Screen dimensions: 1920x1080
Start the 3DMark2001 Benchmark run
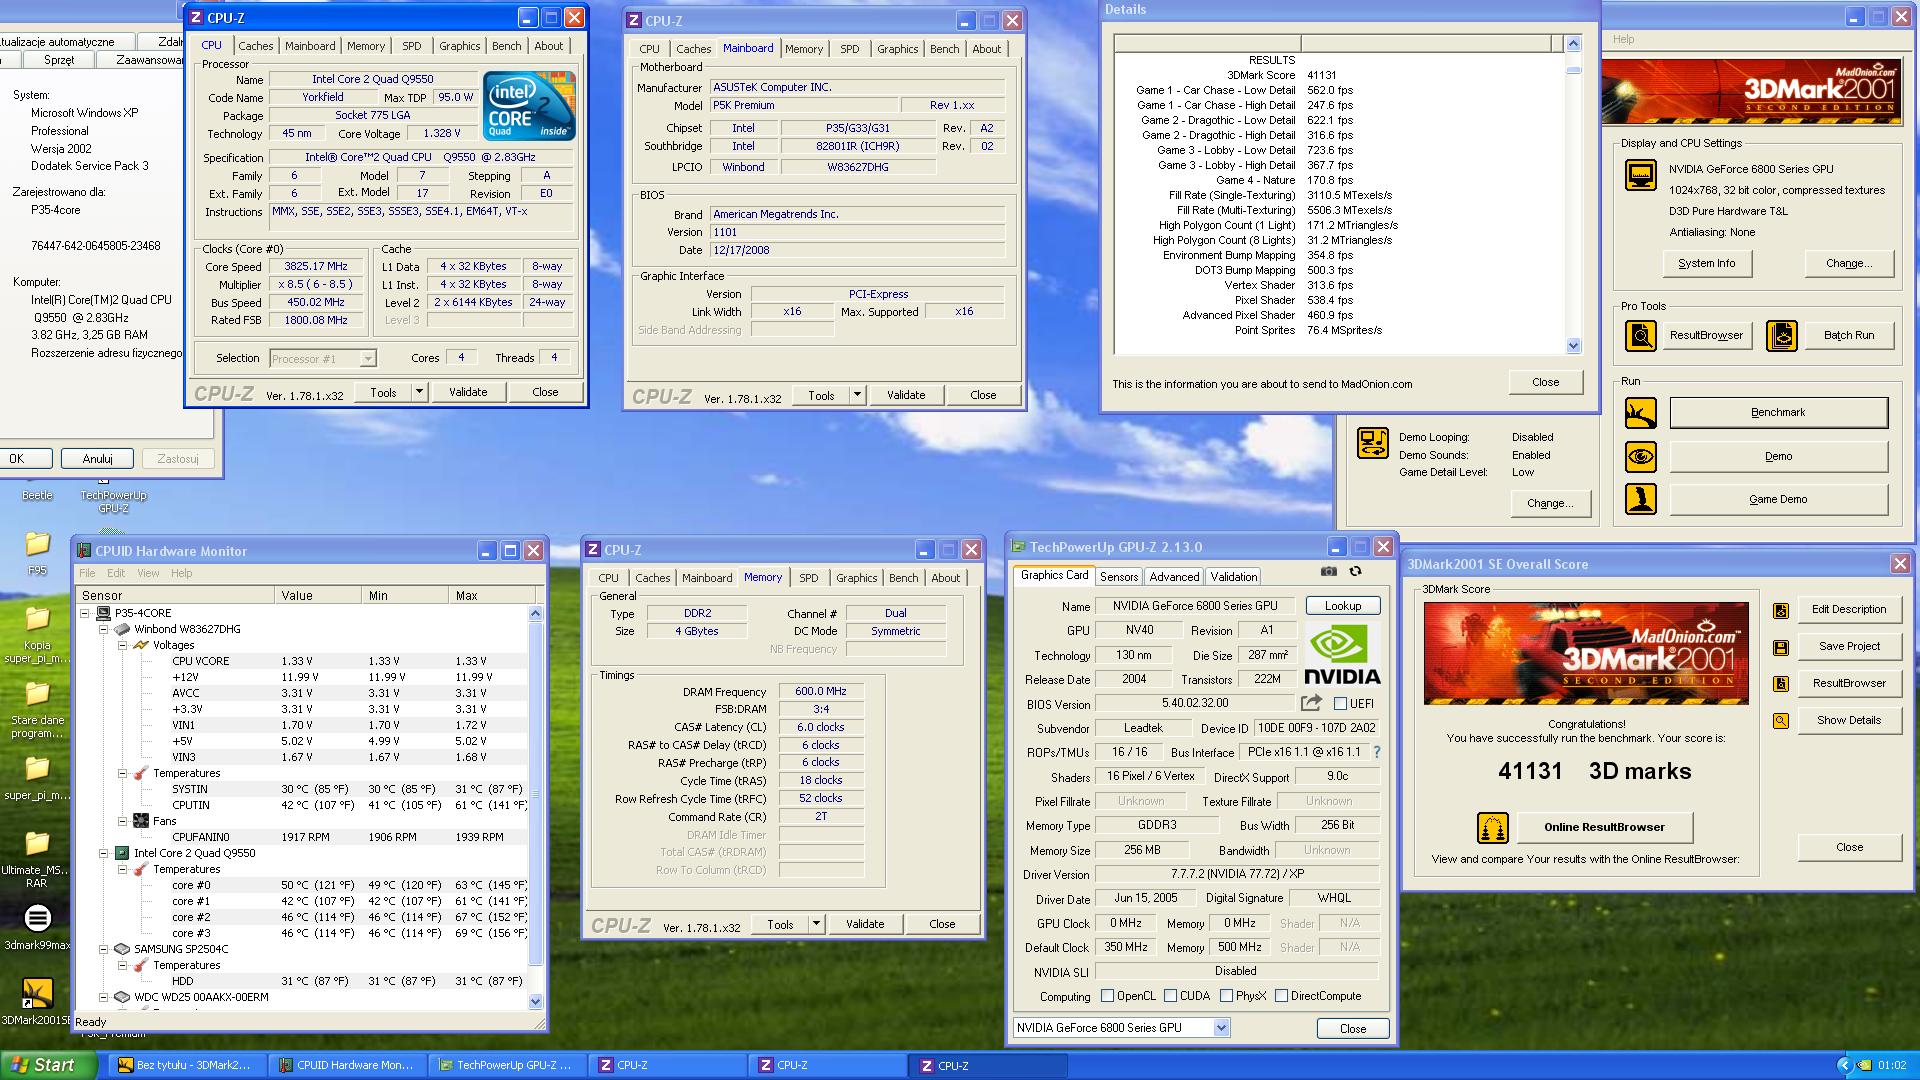click(x=1778, y=413)
